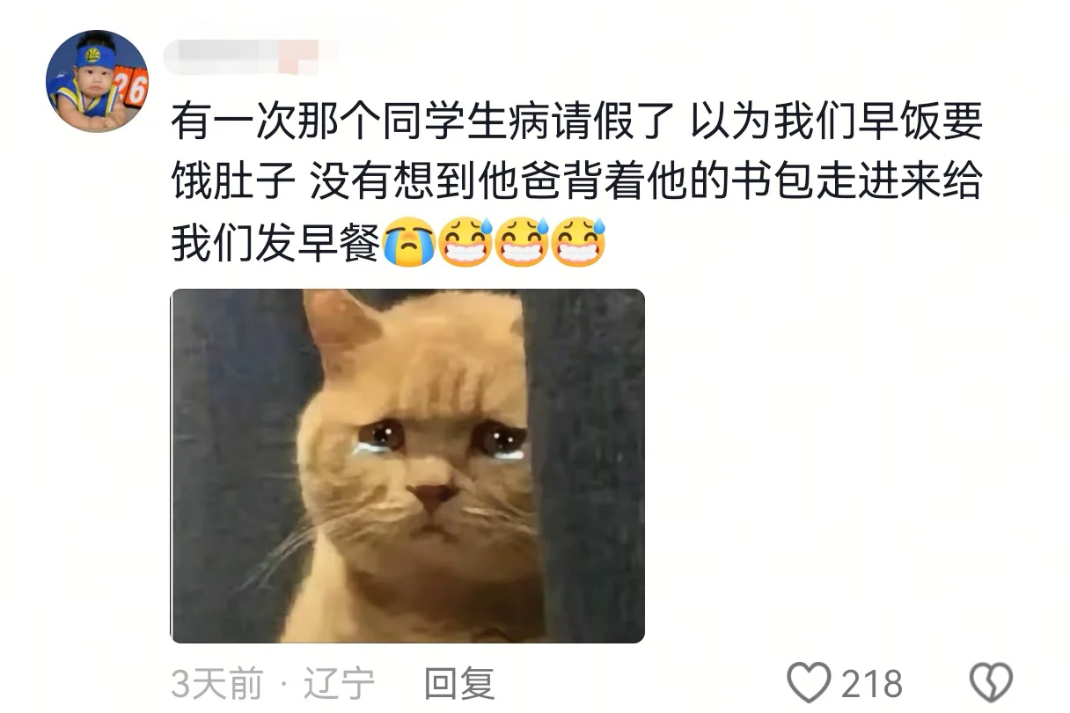Viewport: 1070px width, 713px height.
Task: Click the middle sweat-grin emoji
Action: pyautogui.click(x=522, y=242)
